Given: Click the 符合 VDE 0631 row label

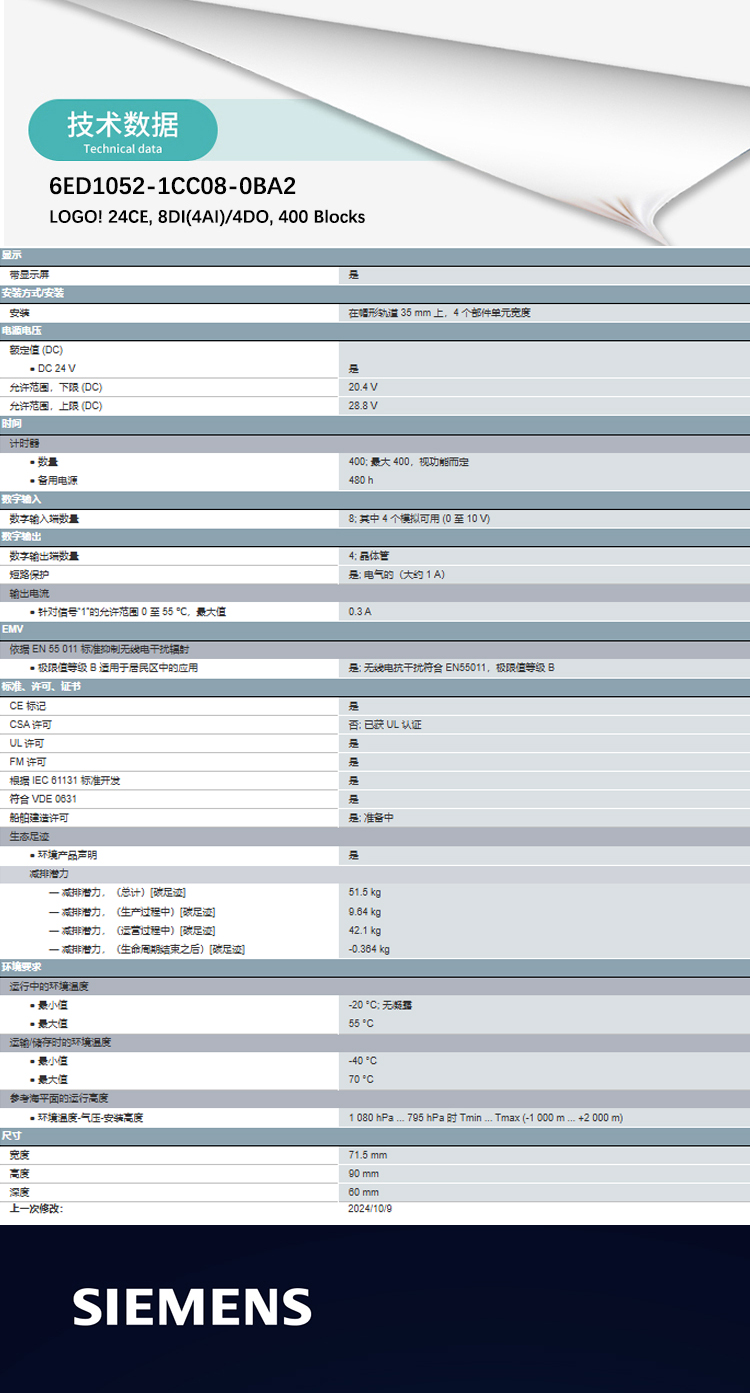Looking at the screenshot, I should (x=43, y=799).
